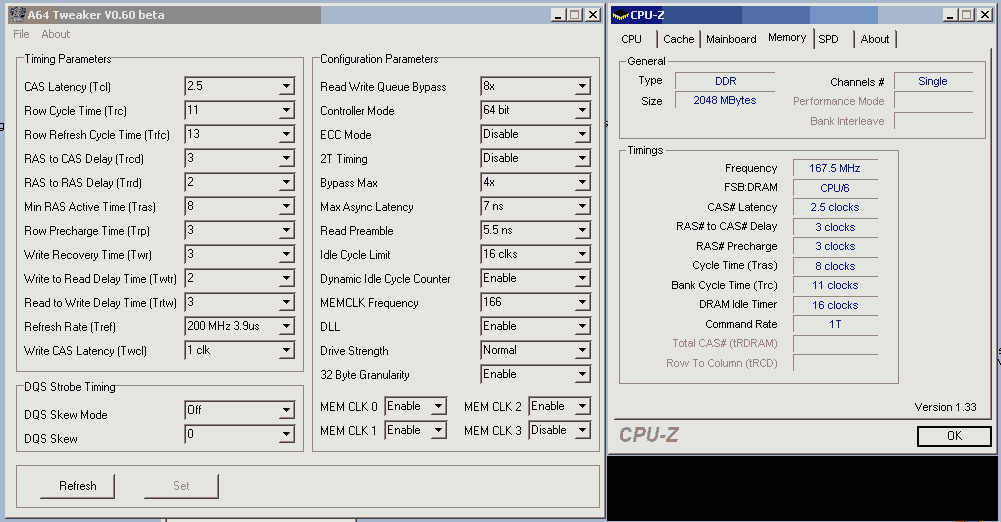Expand the CAS Latency (Tcl) dropdown

click(x=287, y=86)
